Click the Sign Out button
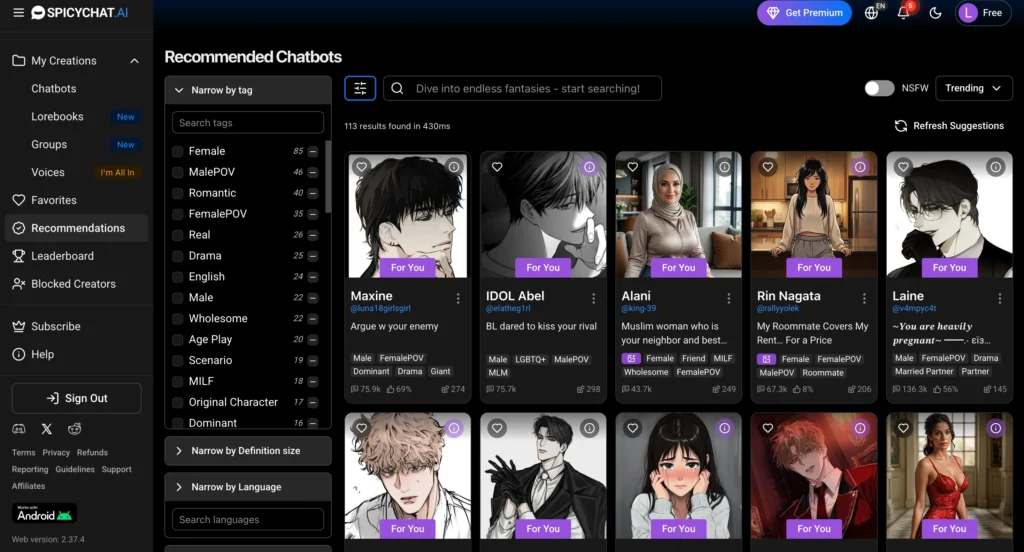Viewport: 1024px width, 552px height. (76, 398)
